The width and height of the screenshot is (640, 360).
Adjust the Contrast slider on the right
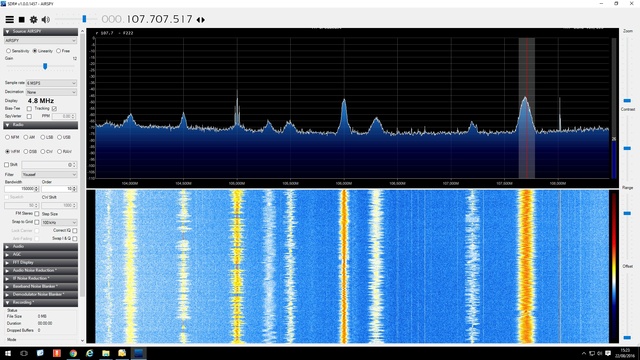coord(627,148)
